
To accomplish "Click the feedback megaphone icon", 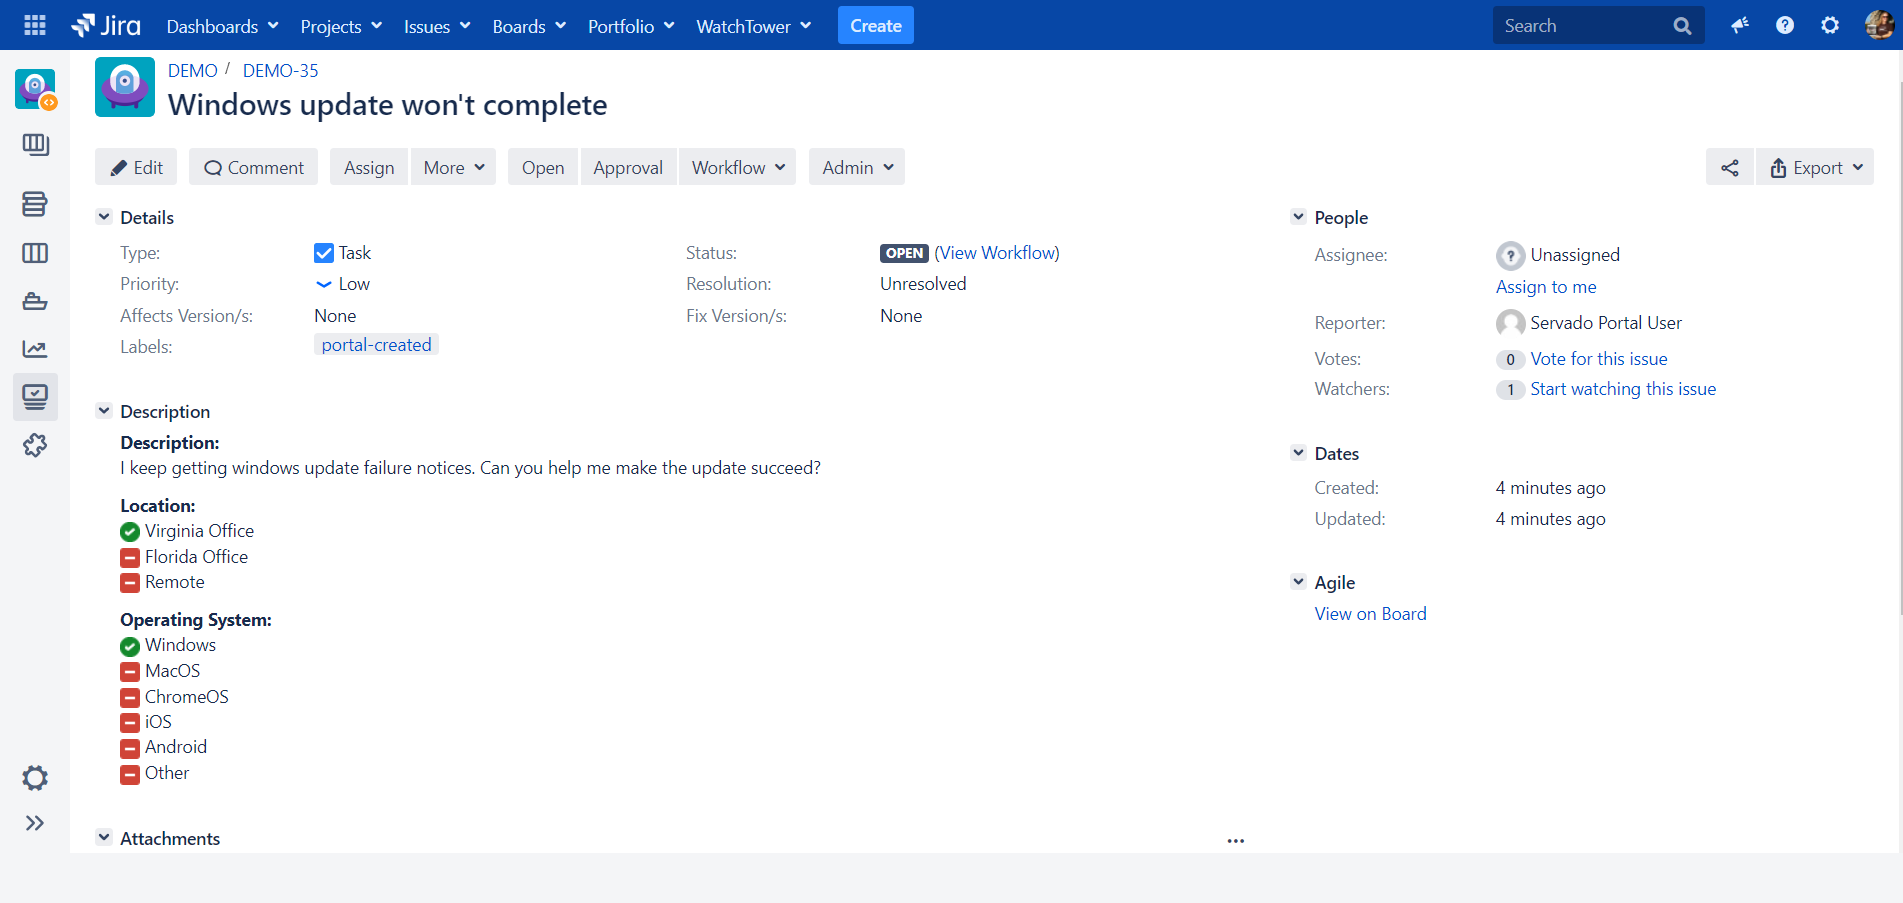I will [x=1740, y=26].
